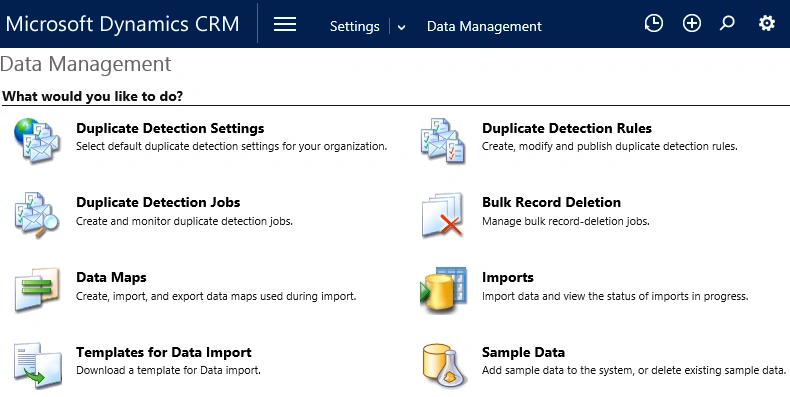The width and height of the screenshot is (790, 397).
Task: Click the Duplicate Detection Settings globe icon
Action: 37,141
